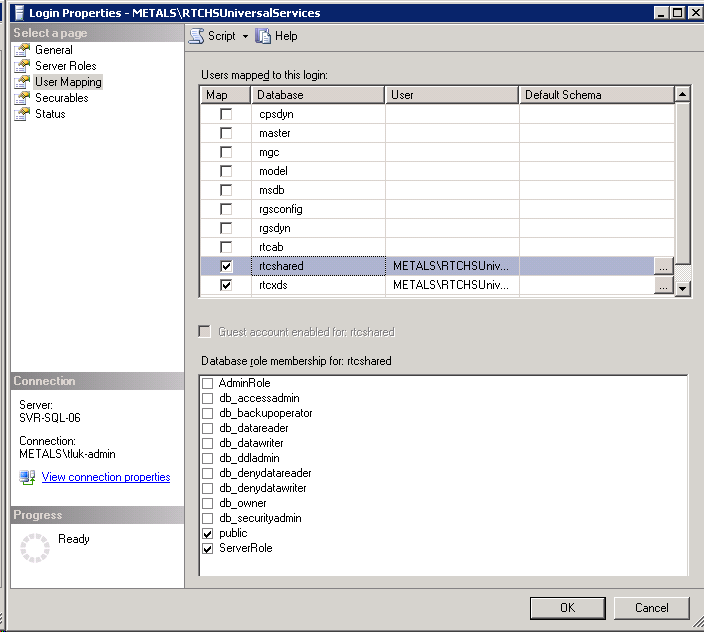Click the User Mapping page icon

[22, 82]
